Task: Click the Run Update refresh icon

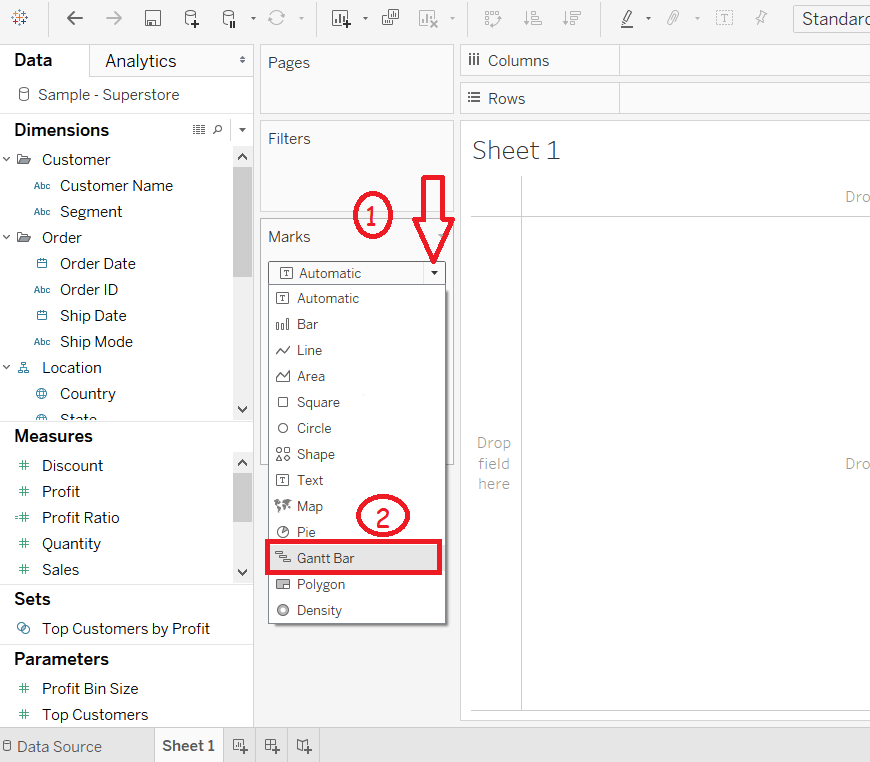Action: tap(276, 18)
